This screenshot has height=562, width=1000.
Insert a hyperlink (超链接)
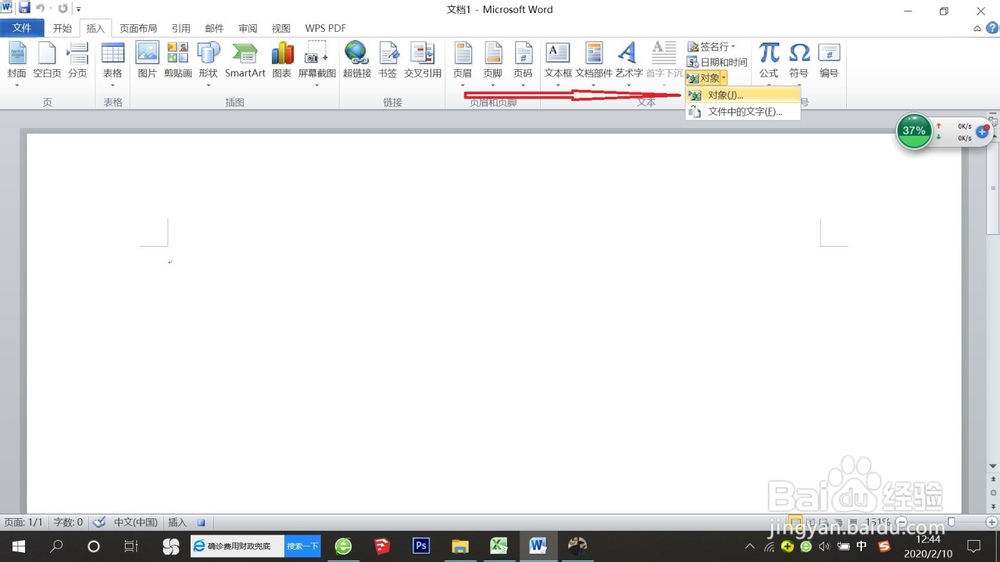[357, 61]
